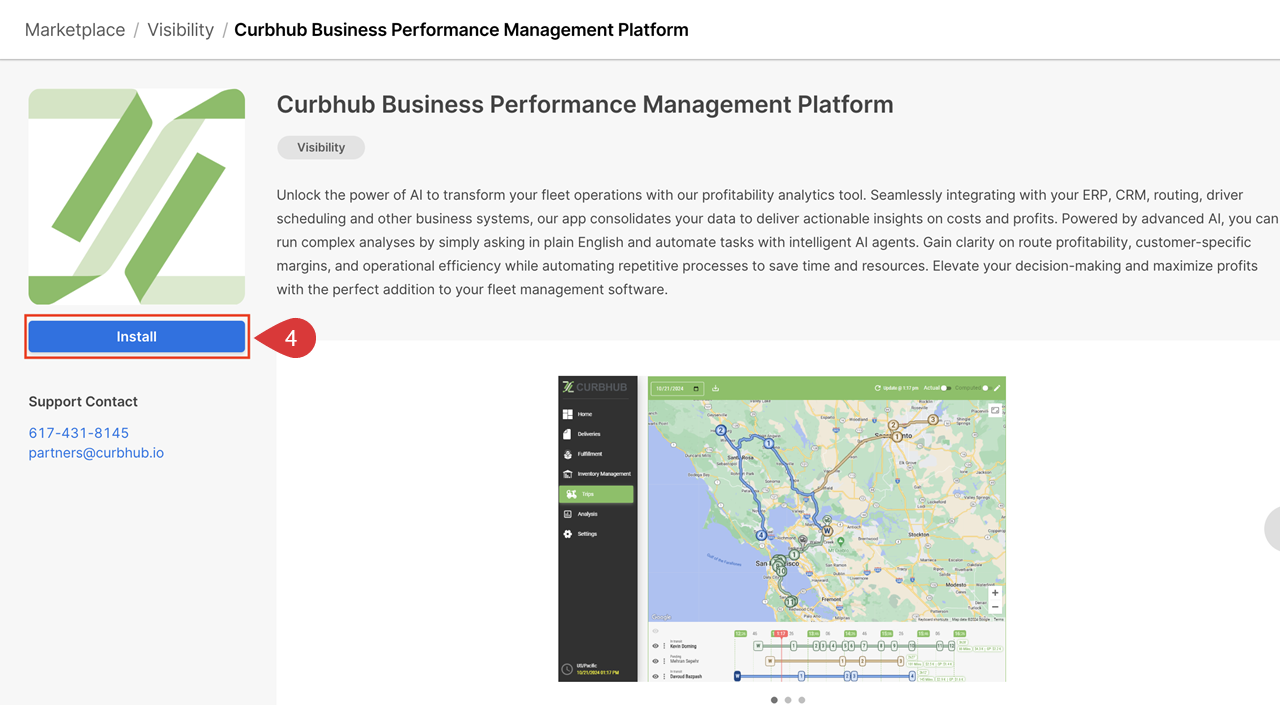Toggle eye icon for Davoud Bazpash
The image size is (1280, 705).
pyautogui.click(x=655, y=676)
